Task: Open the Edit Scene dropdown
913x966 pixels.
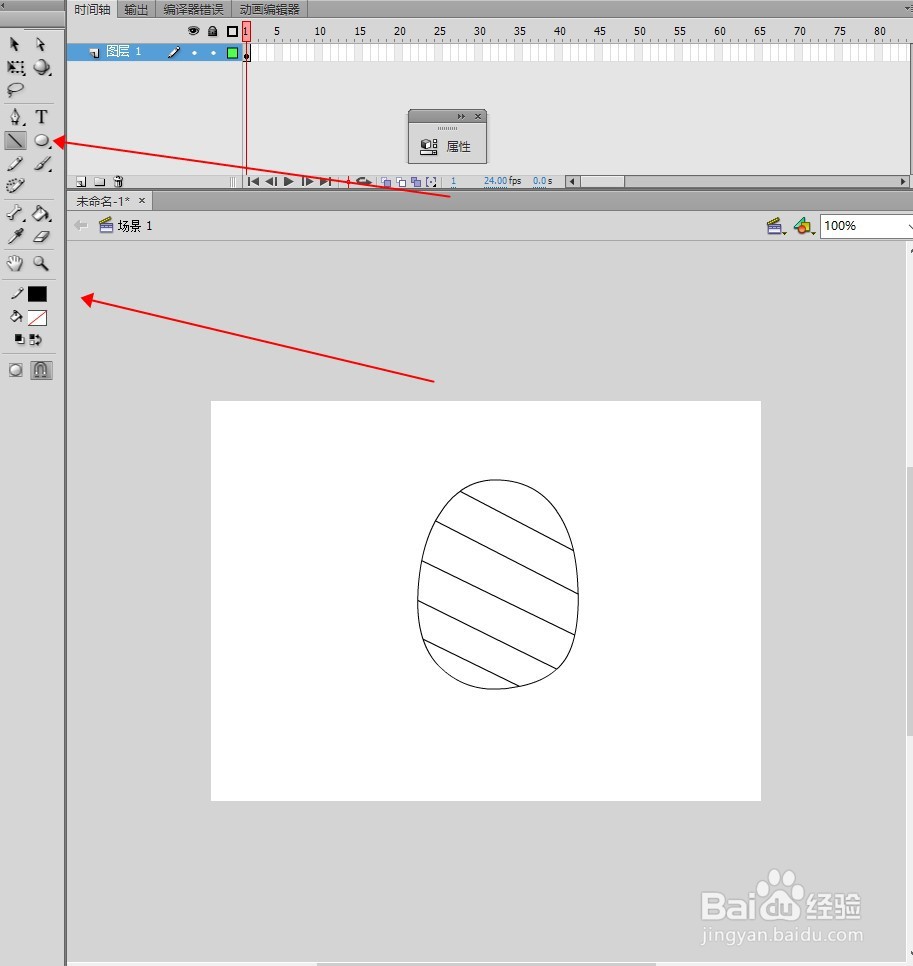Action: point(776,225)
